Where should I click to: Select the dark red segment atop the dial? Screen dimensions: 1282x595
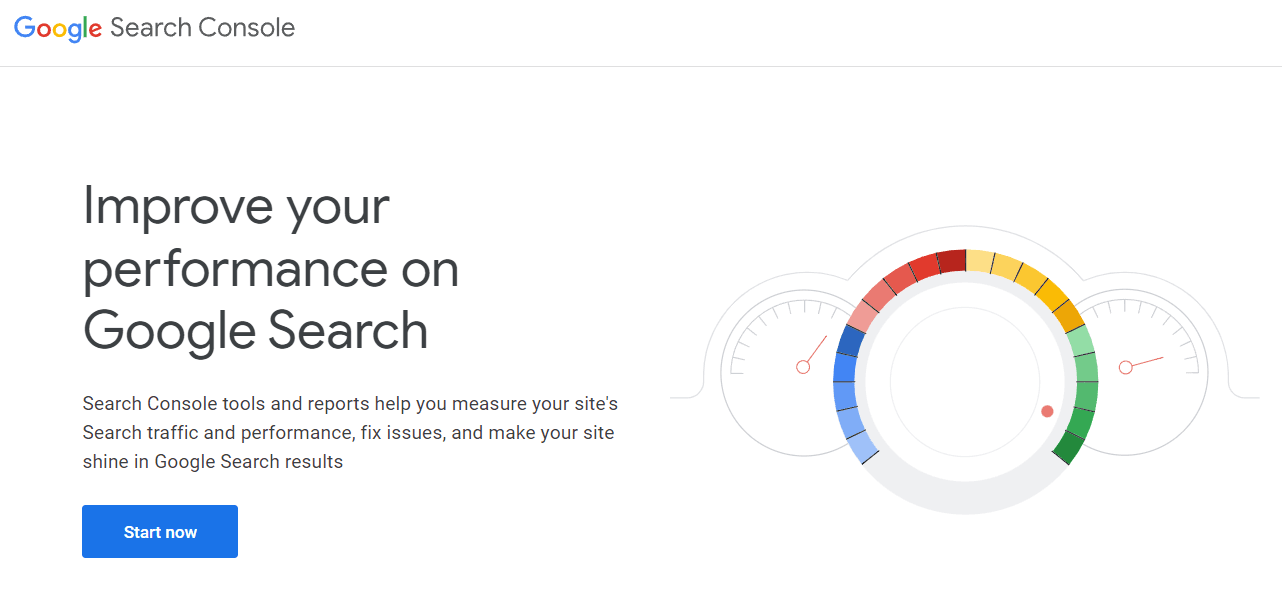click(x=952, y=262)
